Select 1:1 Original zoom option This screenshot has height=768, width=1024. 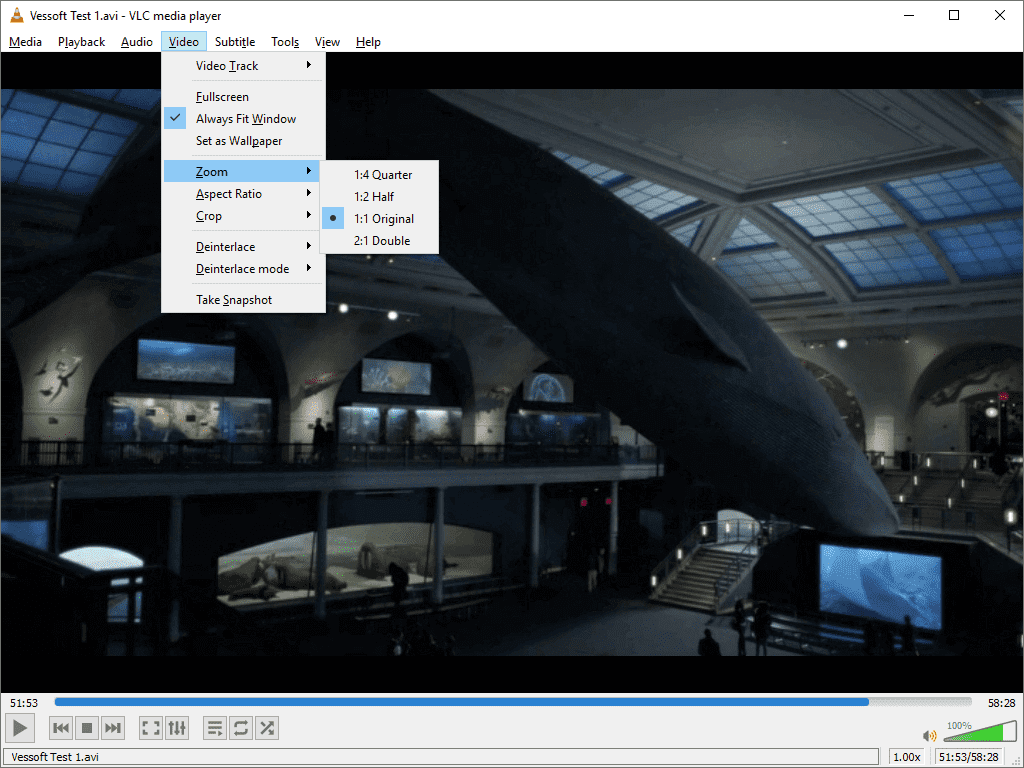tap(379, 219)
